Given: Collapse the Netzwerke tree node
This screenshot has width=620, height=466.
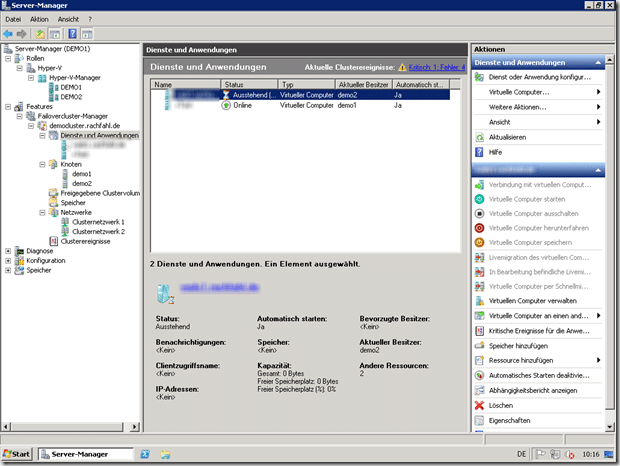Looking at the screenshot, I should pyautogui.click(x=42, y=213).
